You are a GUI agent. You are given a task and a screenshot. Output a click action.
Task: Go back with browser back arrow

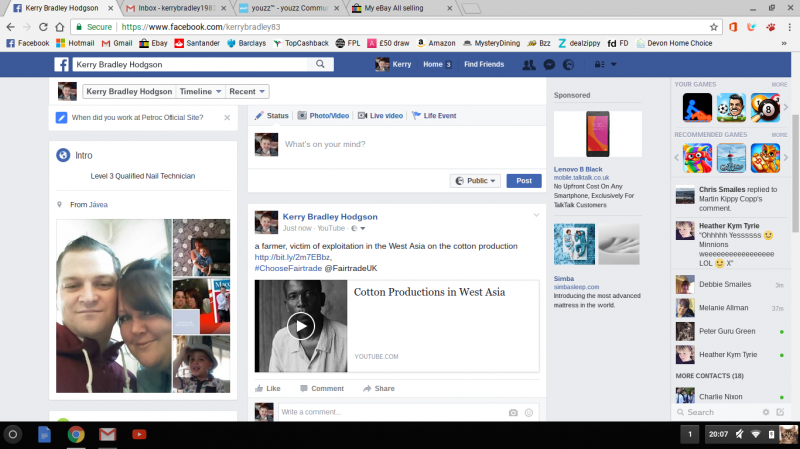pos(11,27)
